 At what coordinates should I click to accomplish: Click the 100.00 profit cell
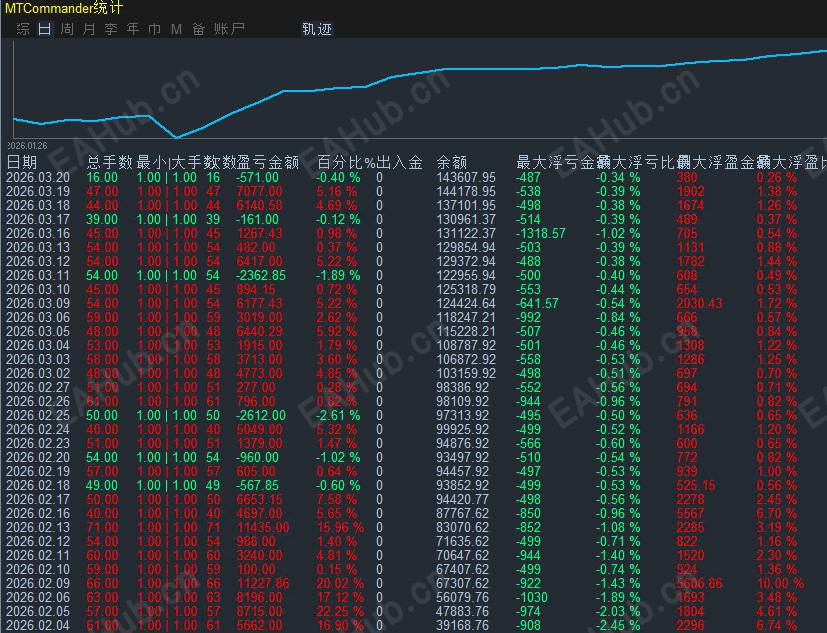click(256, 569)
